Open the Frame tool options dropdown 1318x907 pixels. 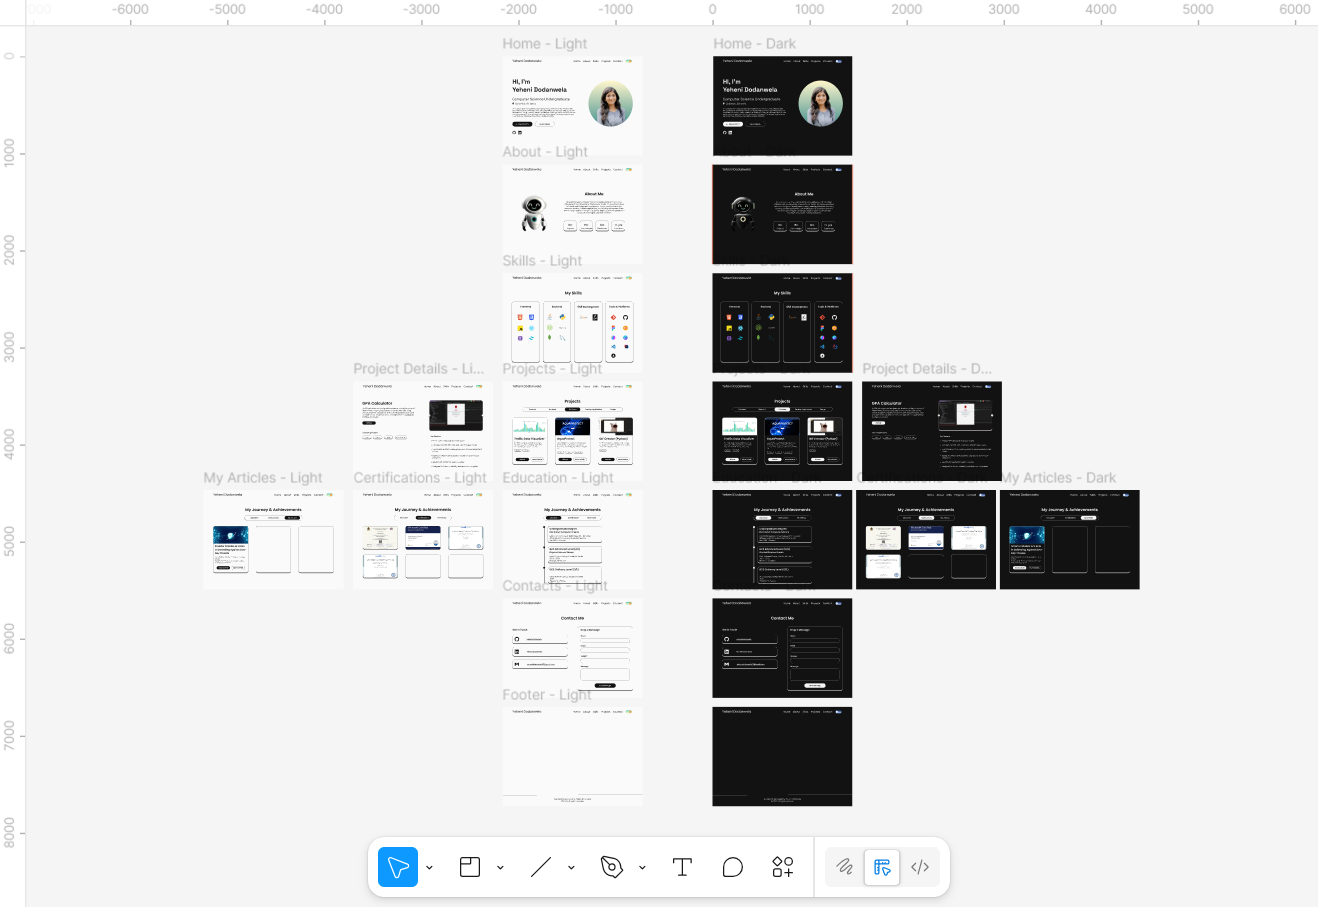(500, 867)
